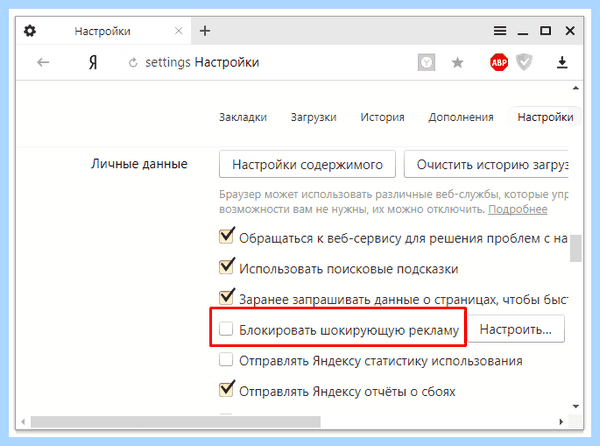
Task: Uncheck Обращаться к веб-сервису checkbox
Action: click(226, 236)
